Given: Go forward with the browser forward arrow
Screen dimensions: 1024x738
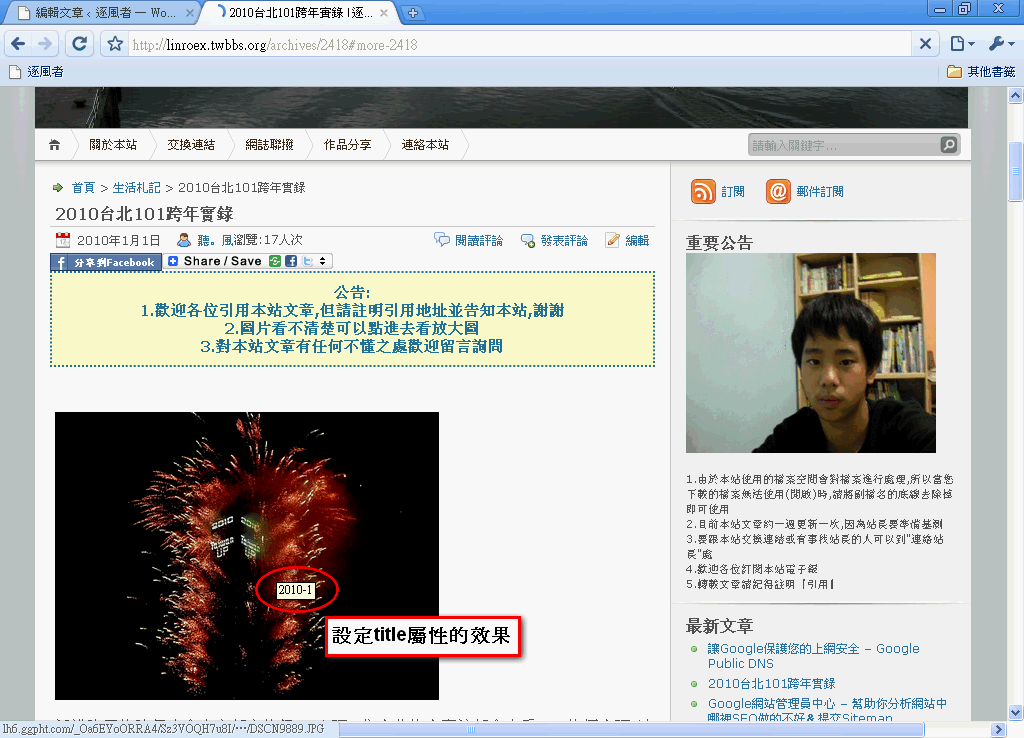Looking at the screenshot, I should tap(44, 44).
